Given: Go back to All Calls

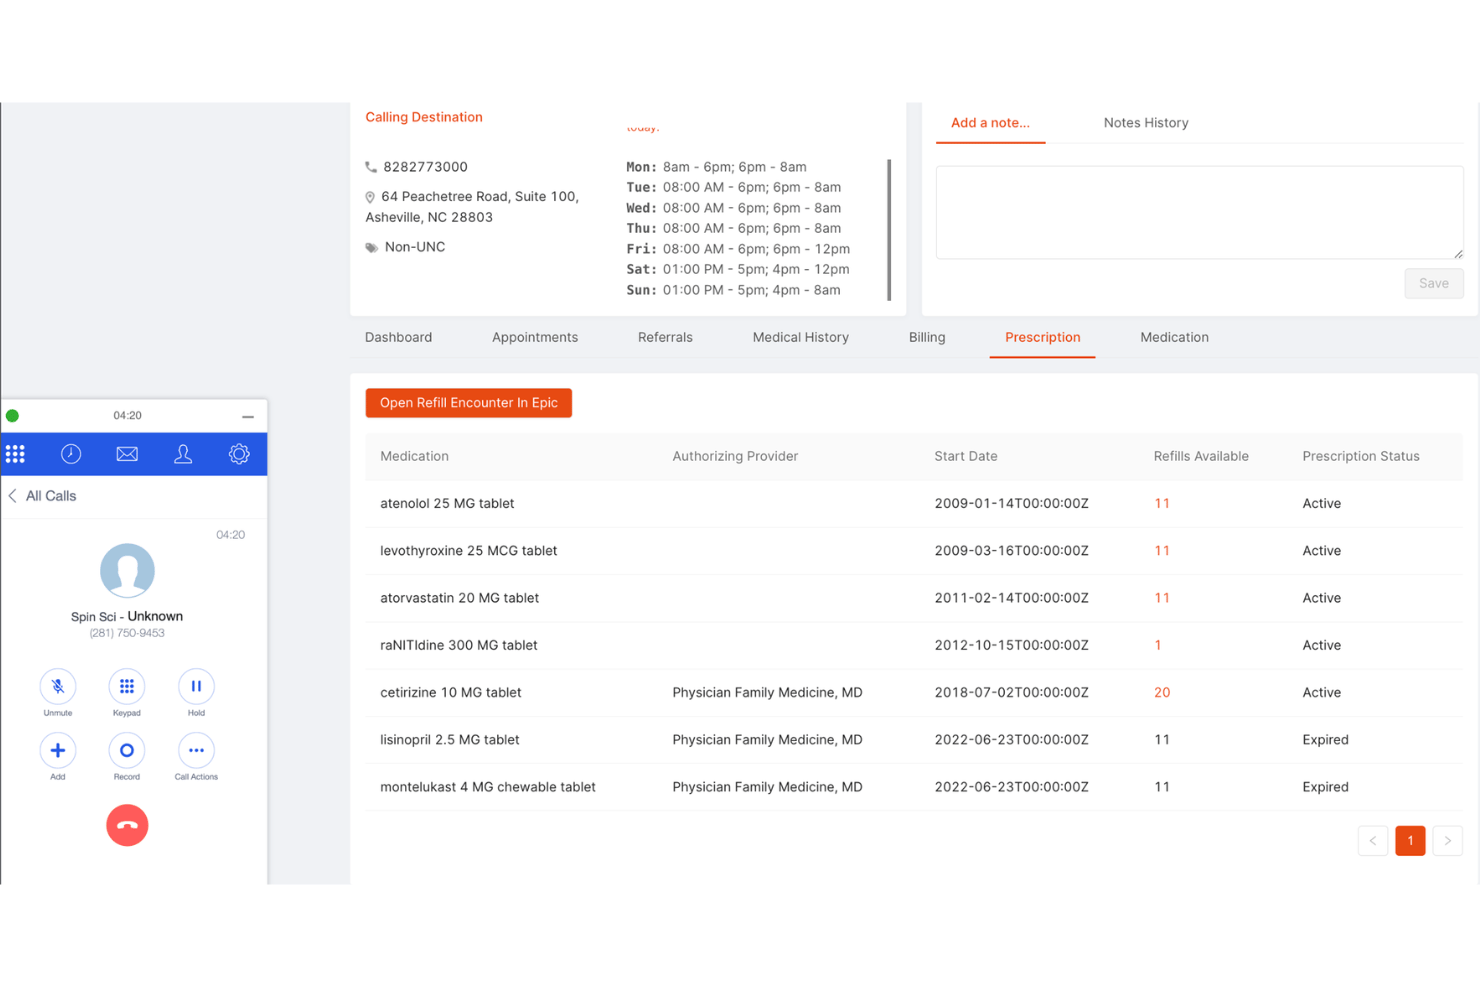Looking at the screenshot, I should click(x=42, y=496).
